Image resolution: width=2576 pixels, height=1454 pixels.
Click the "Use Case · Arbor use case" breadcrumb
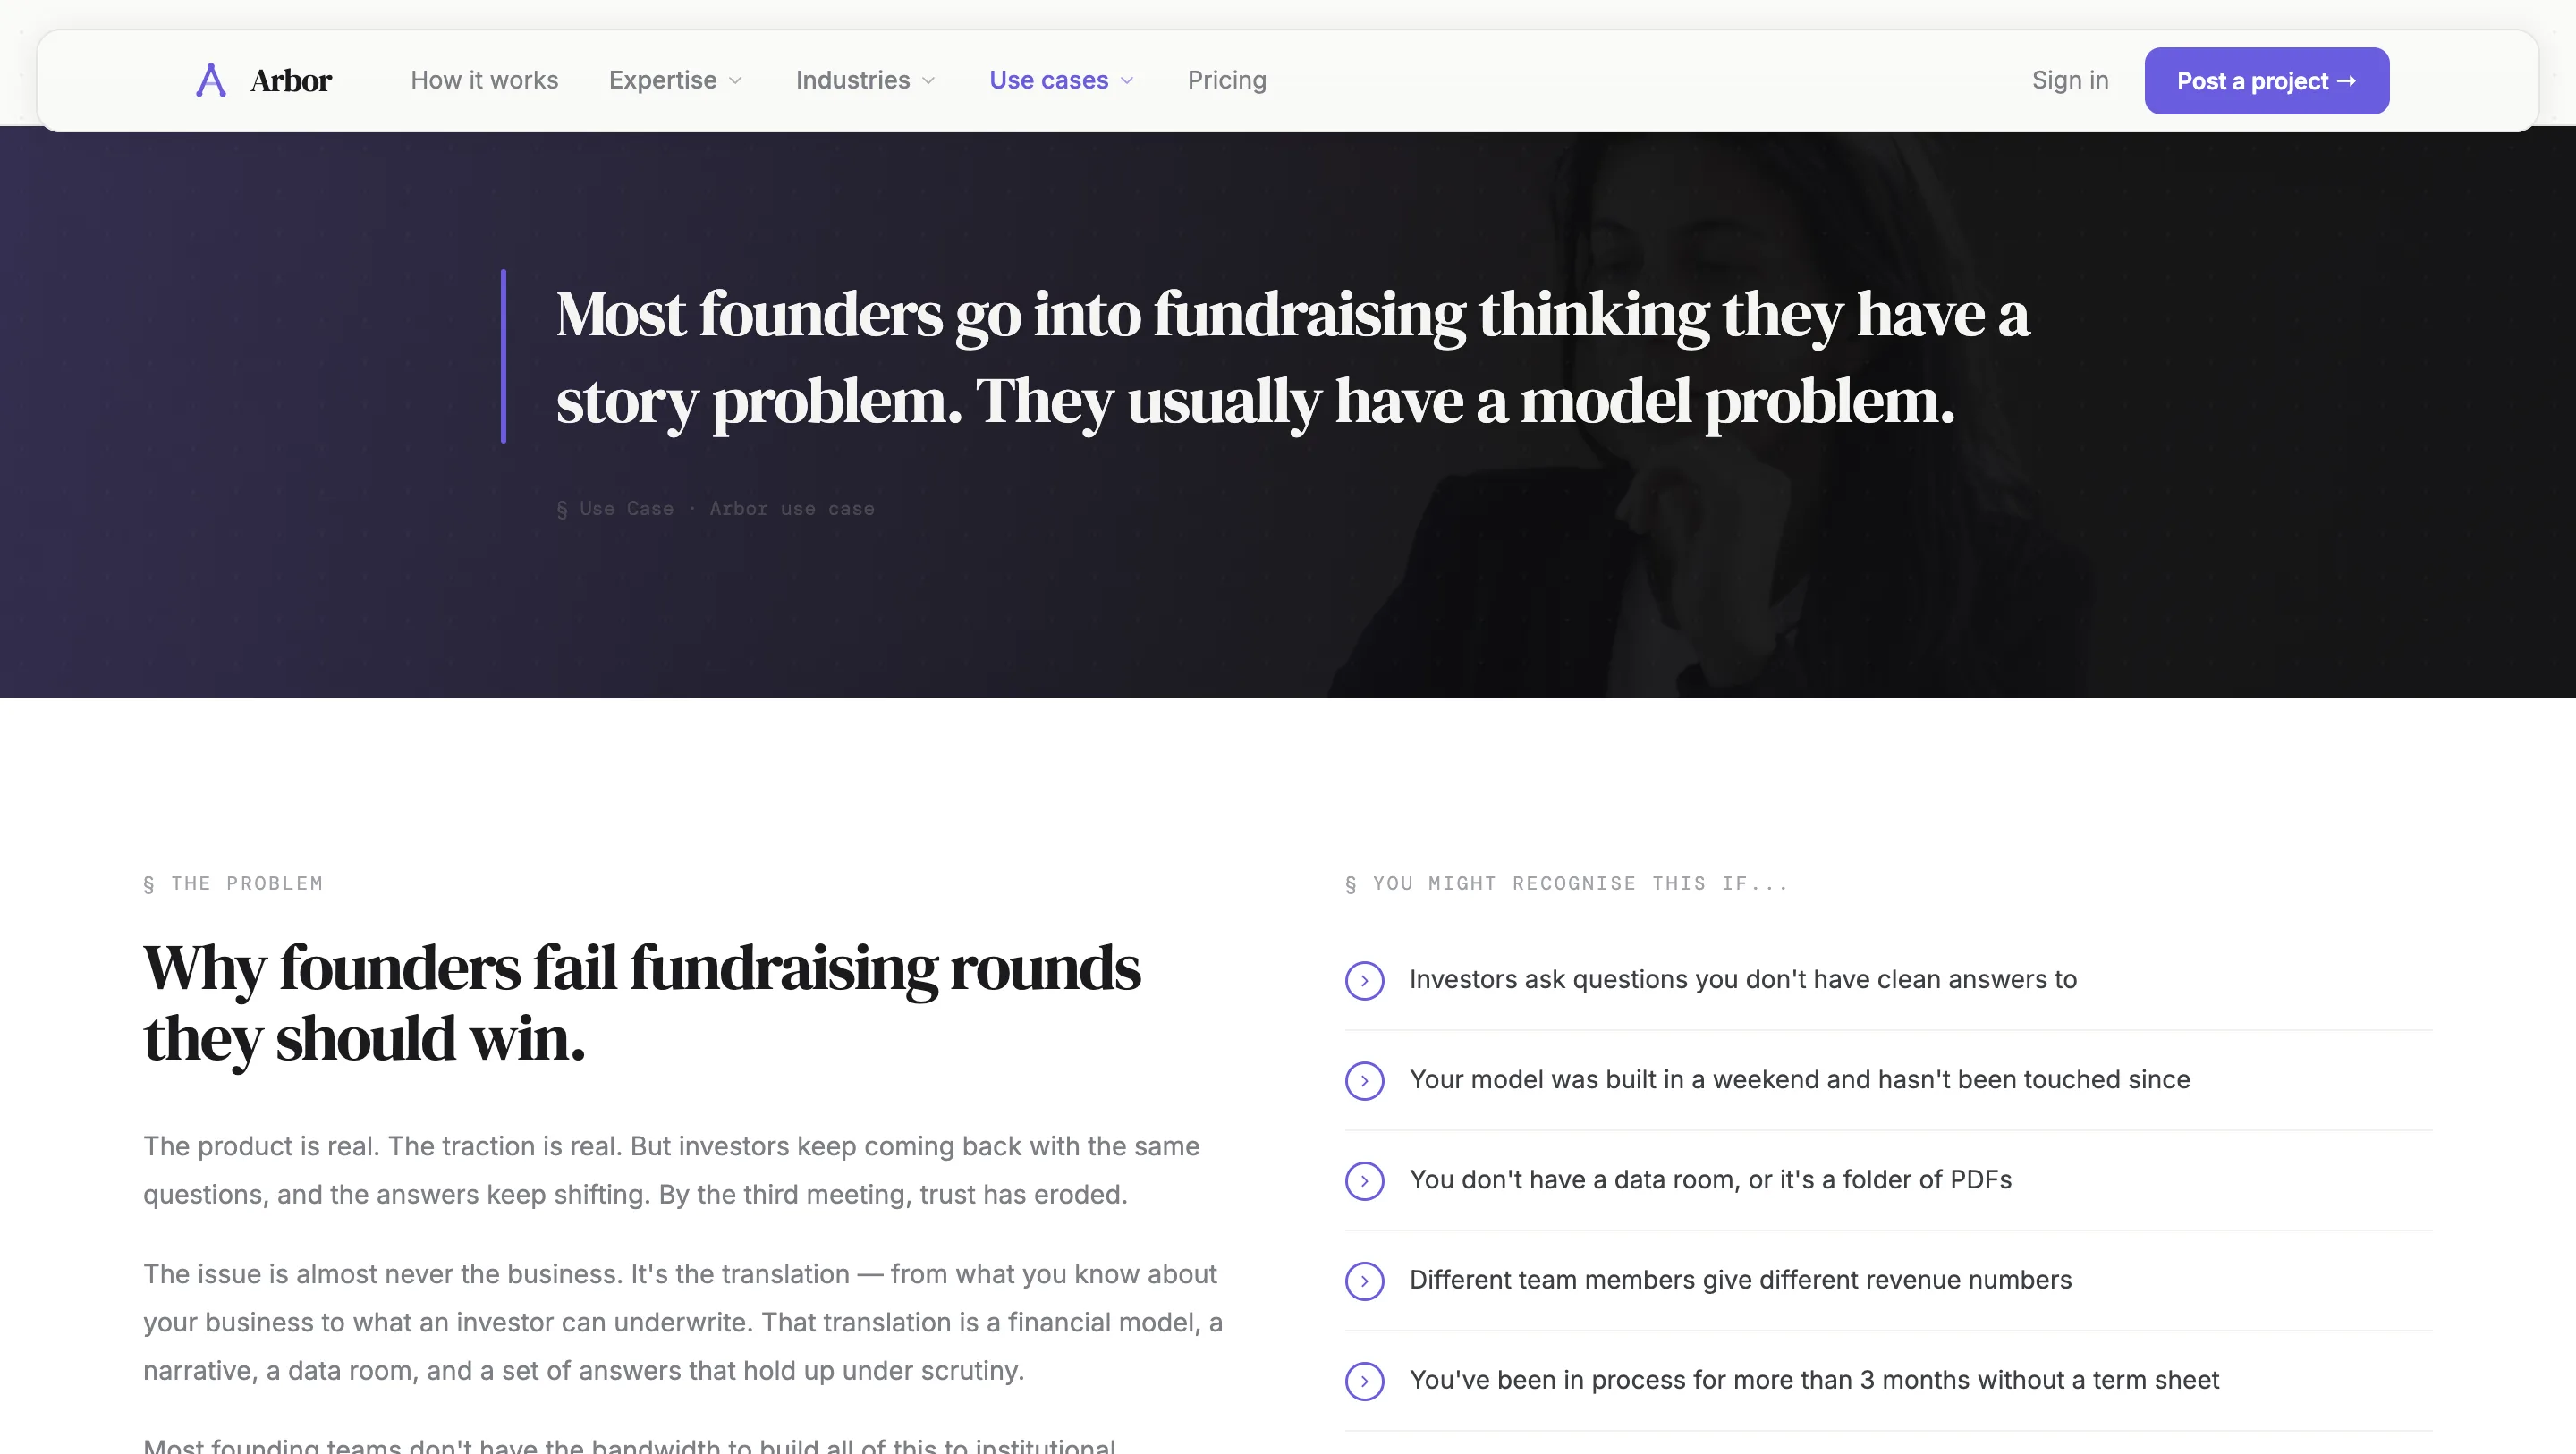[716, 509]
